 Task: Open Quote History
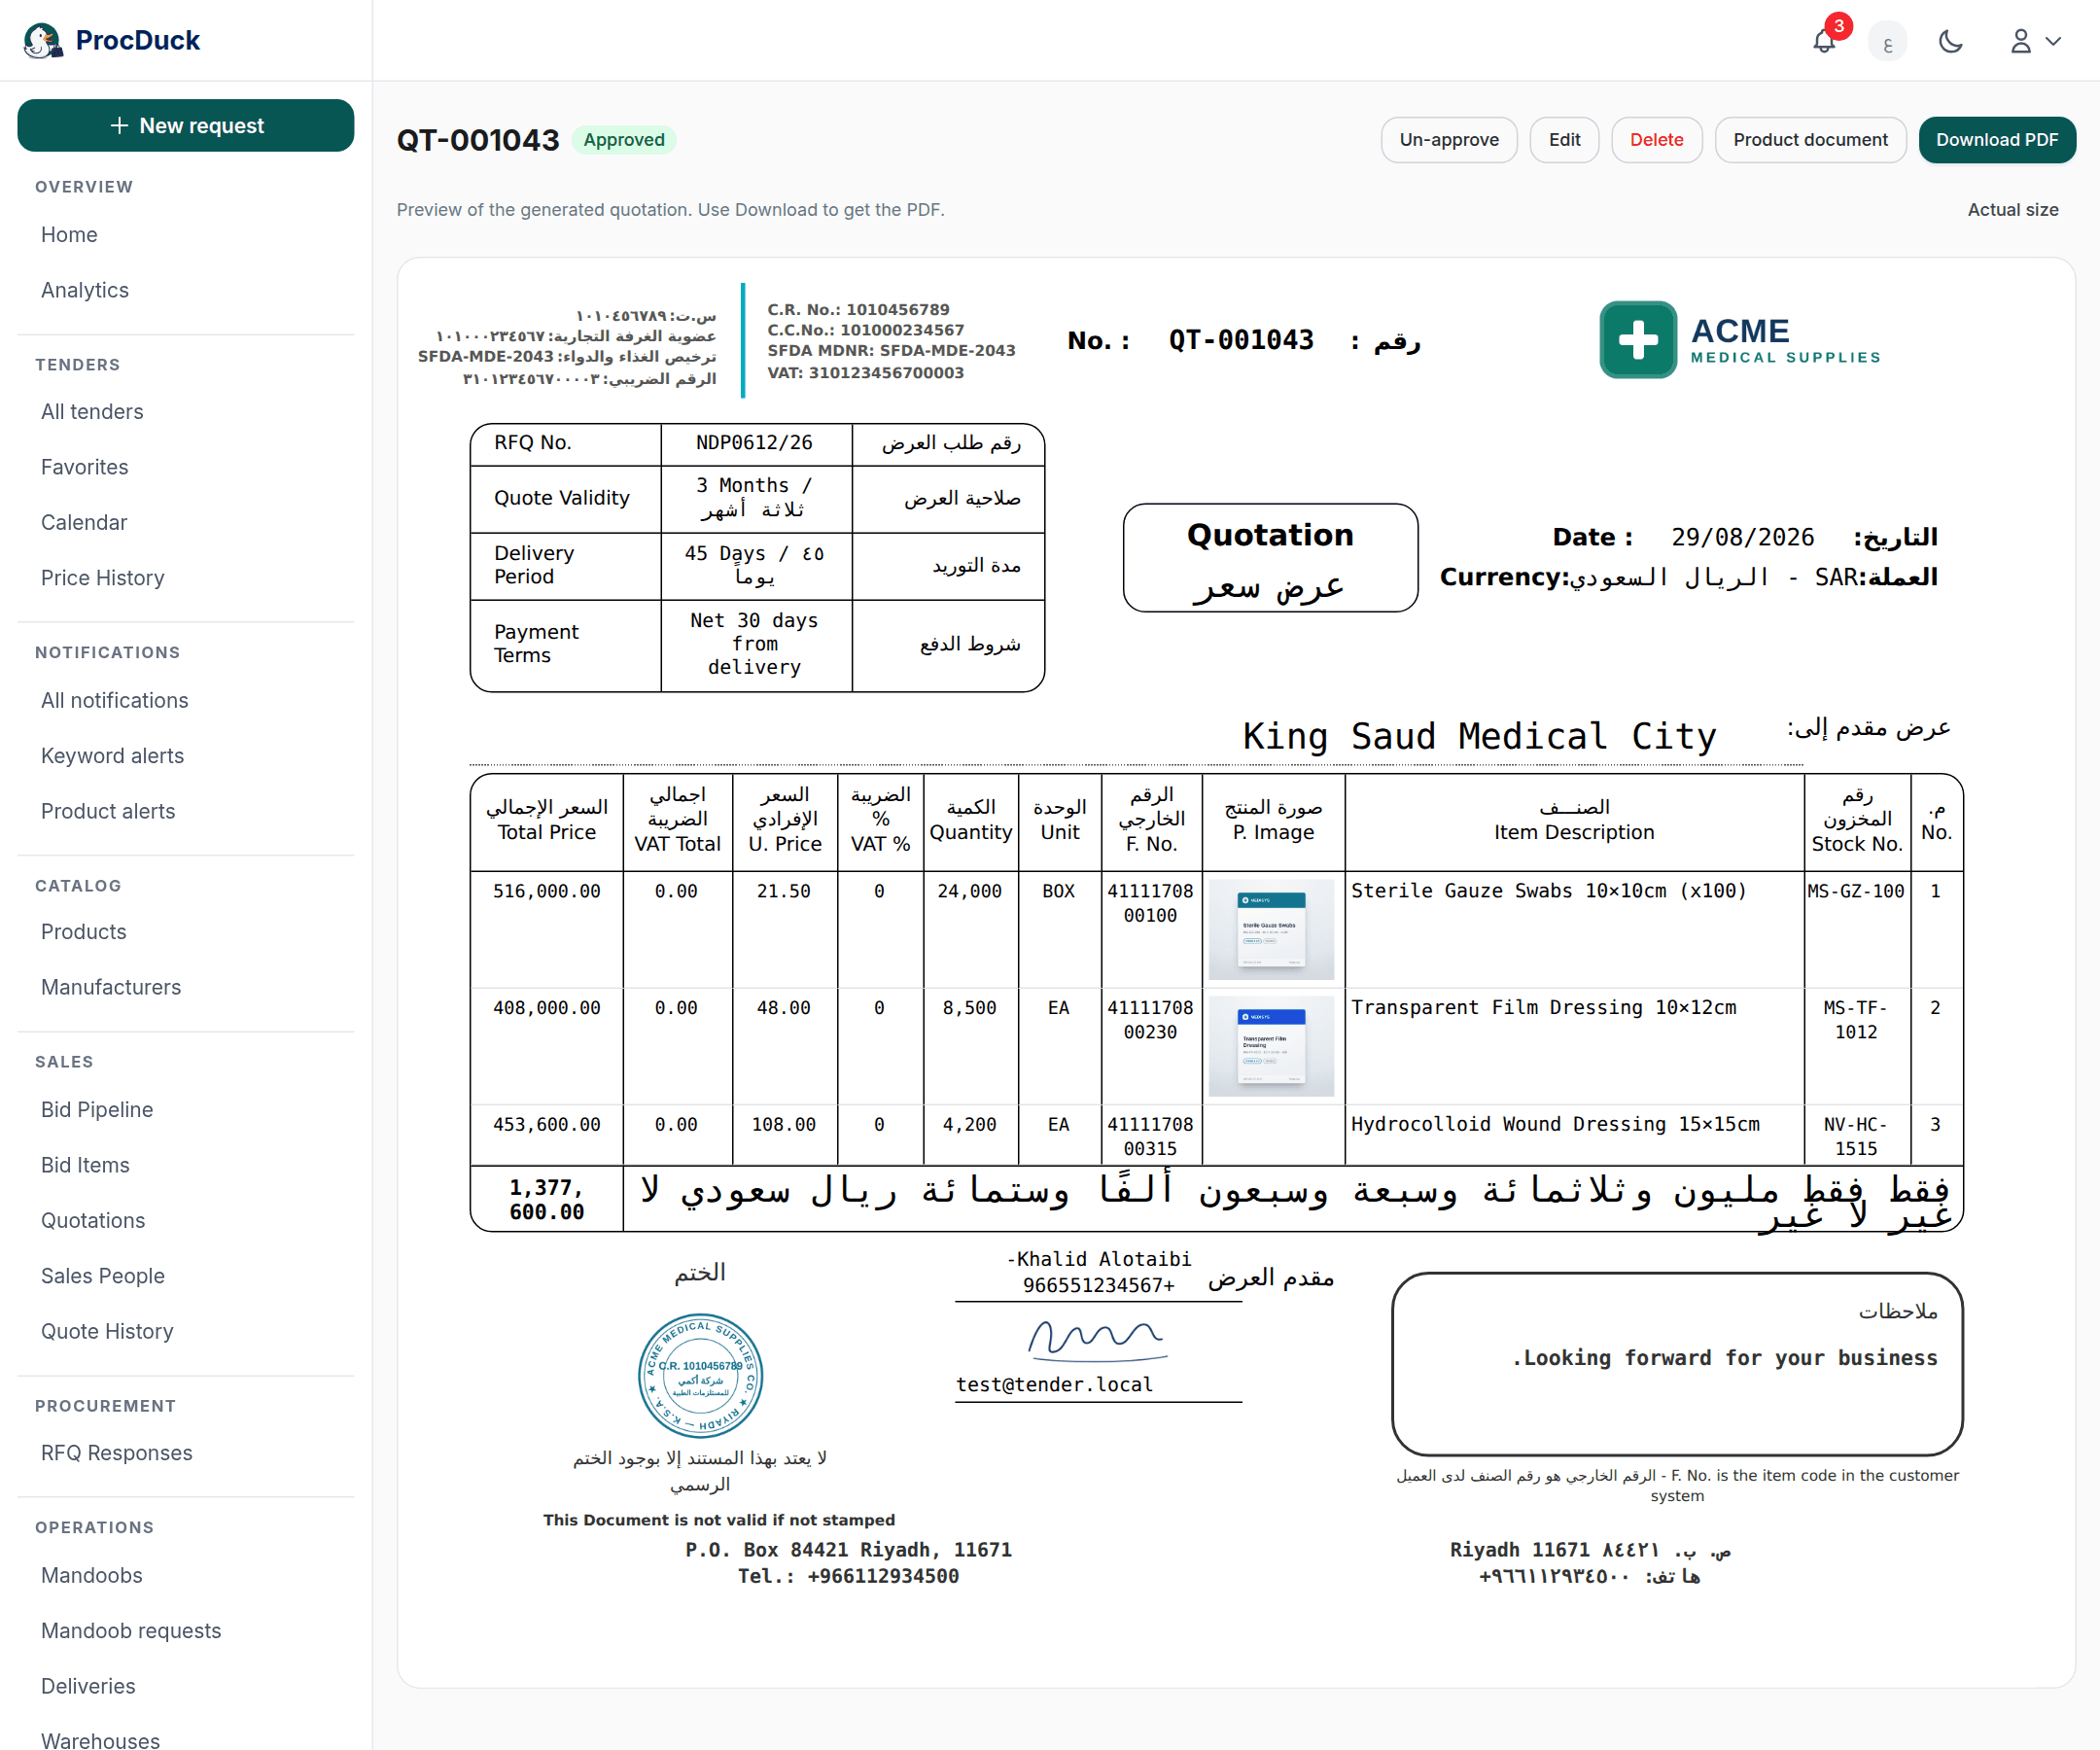(107, 1332)
